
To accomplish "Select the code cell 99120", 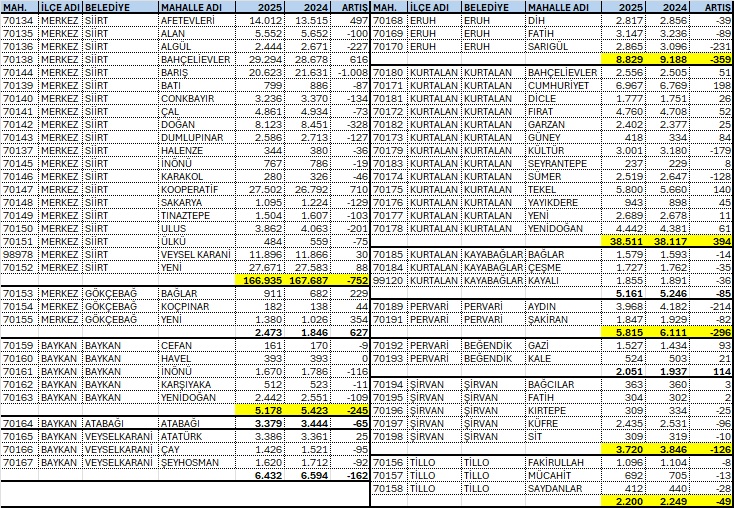I will pyautogui.click(x=387, y=281).
